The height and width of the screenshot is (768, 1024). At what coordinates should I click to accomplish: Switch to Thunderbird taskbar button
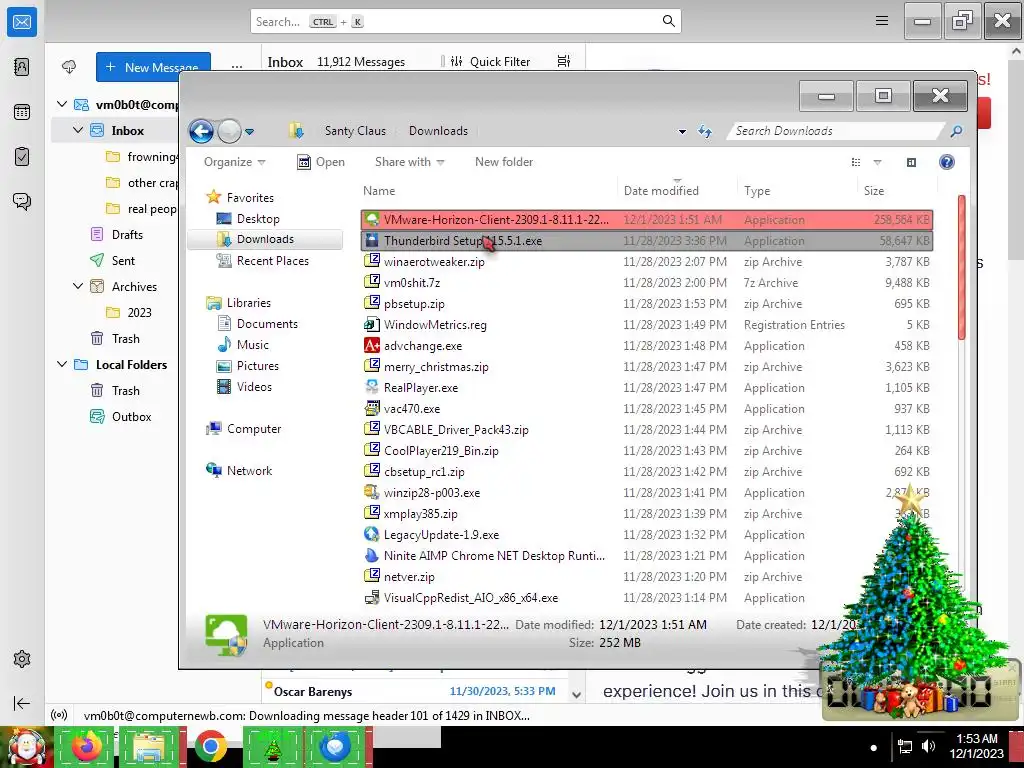(336, 746)
